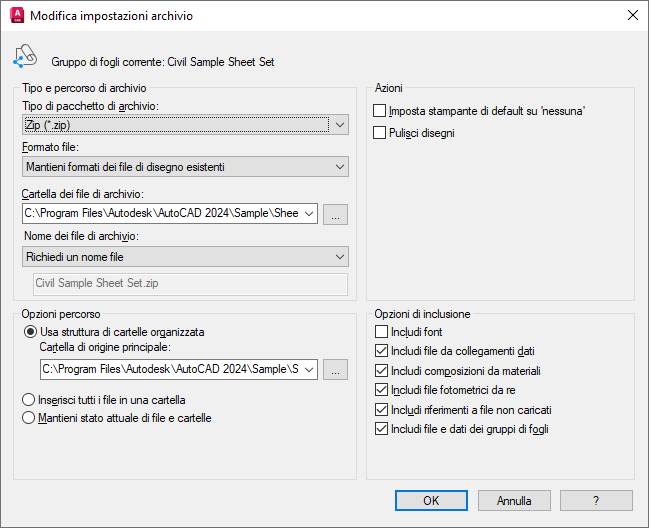
Task: Select 'Inserisci tutti i file in una cartella'
Action: coord(29,399)
